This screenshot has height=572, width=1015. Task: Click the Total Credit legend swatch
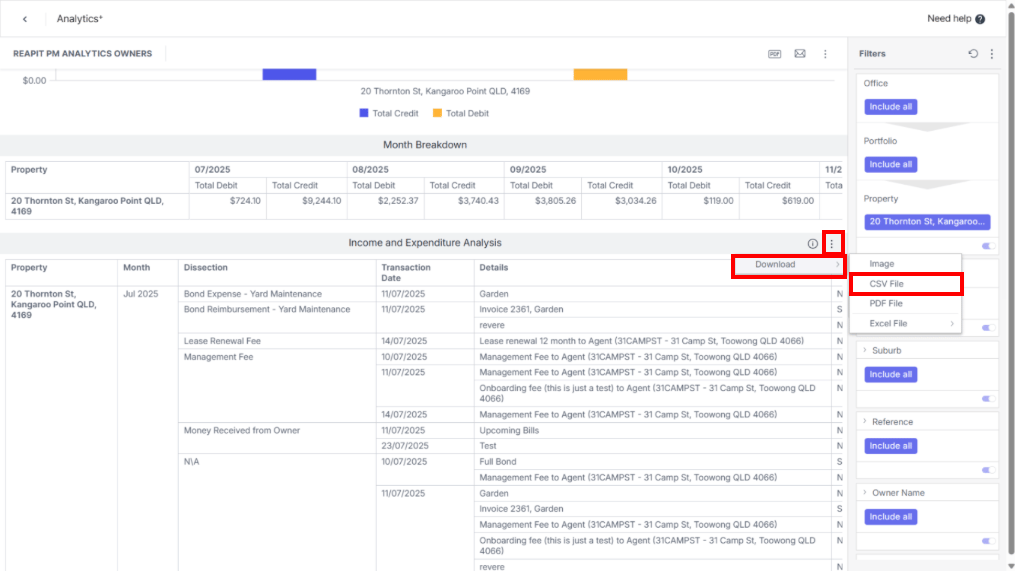click(x=364, y=113)
